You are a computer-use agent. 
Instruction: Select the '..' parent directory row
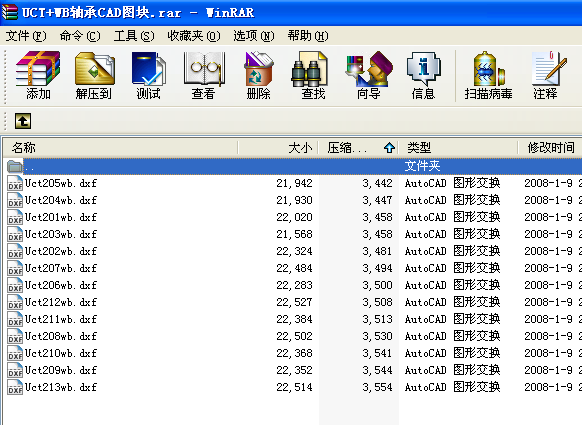293,166
